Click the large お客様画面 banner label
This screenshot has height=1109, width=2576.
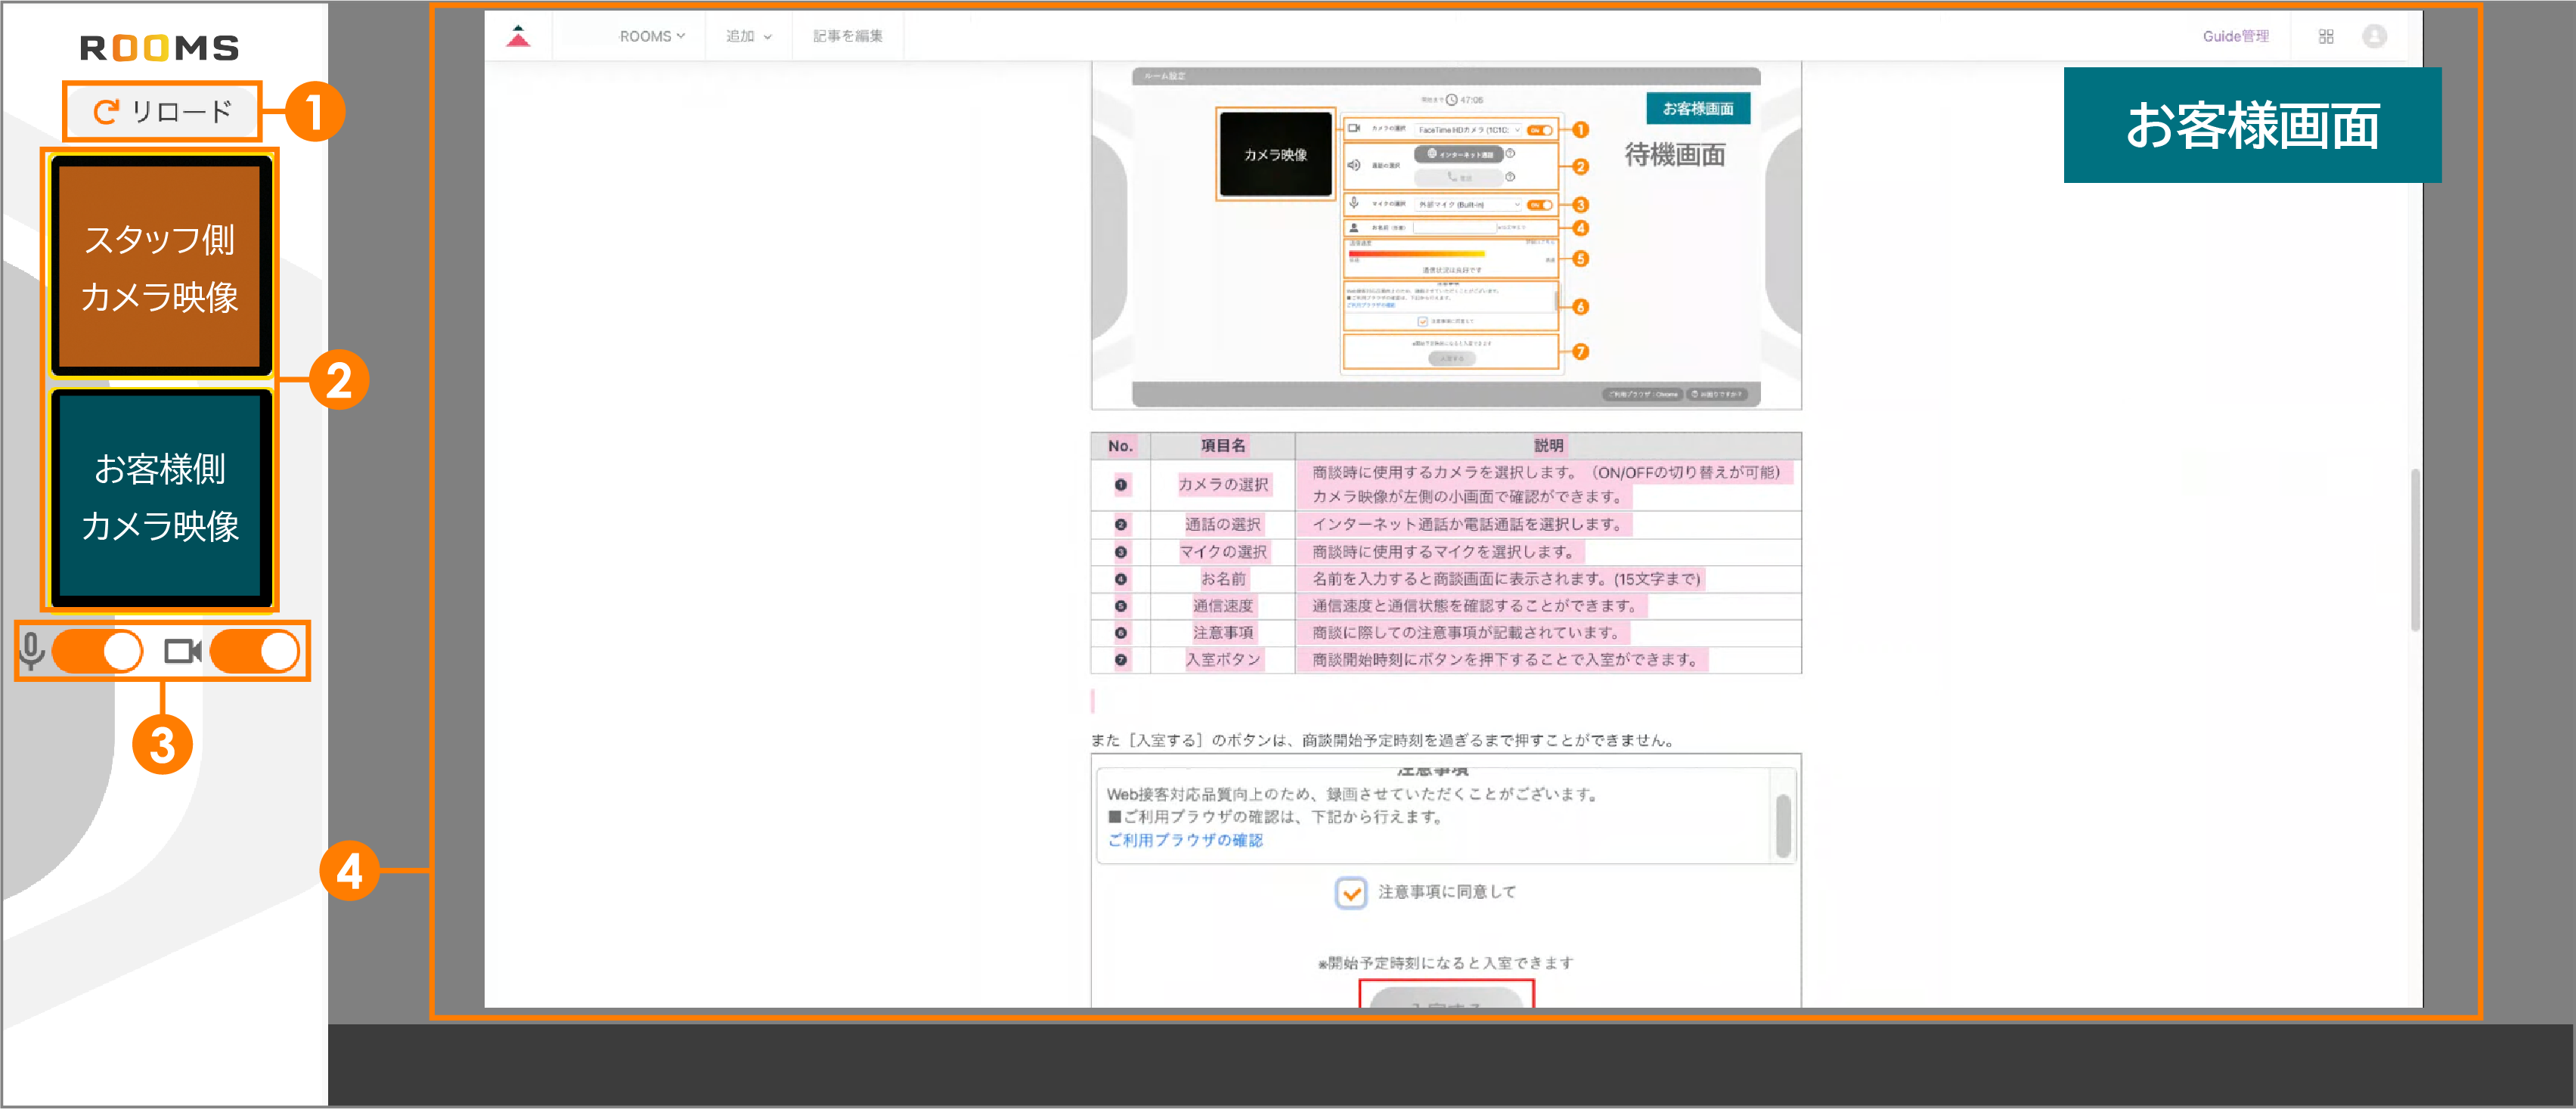coord(2252,125)
